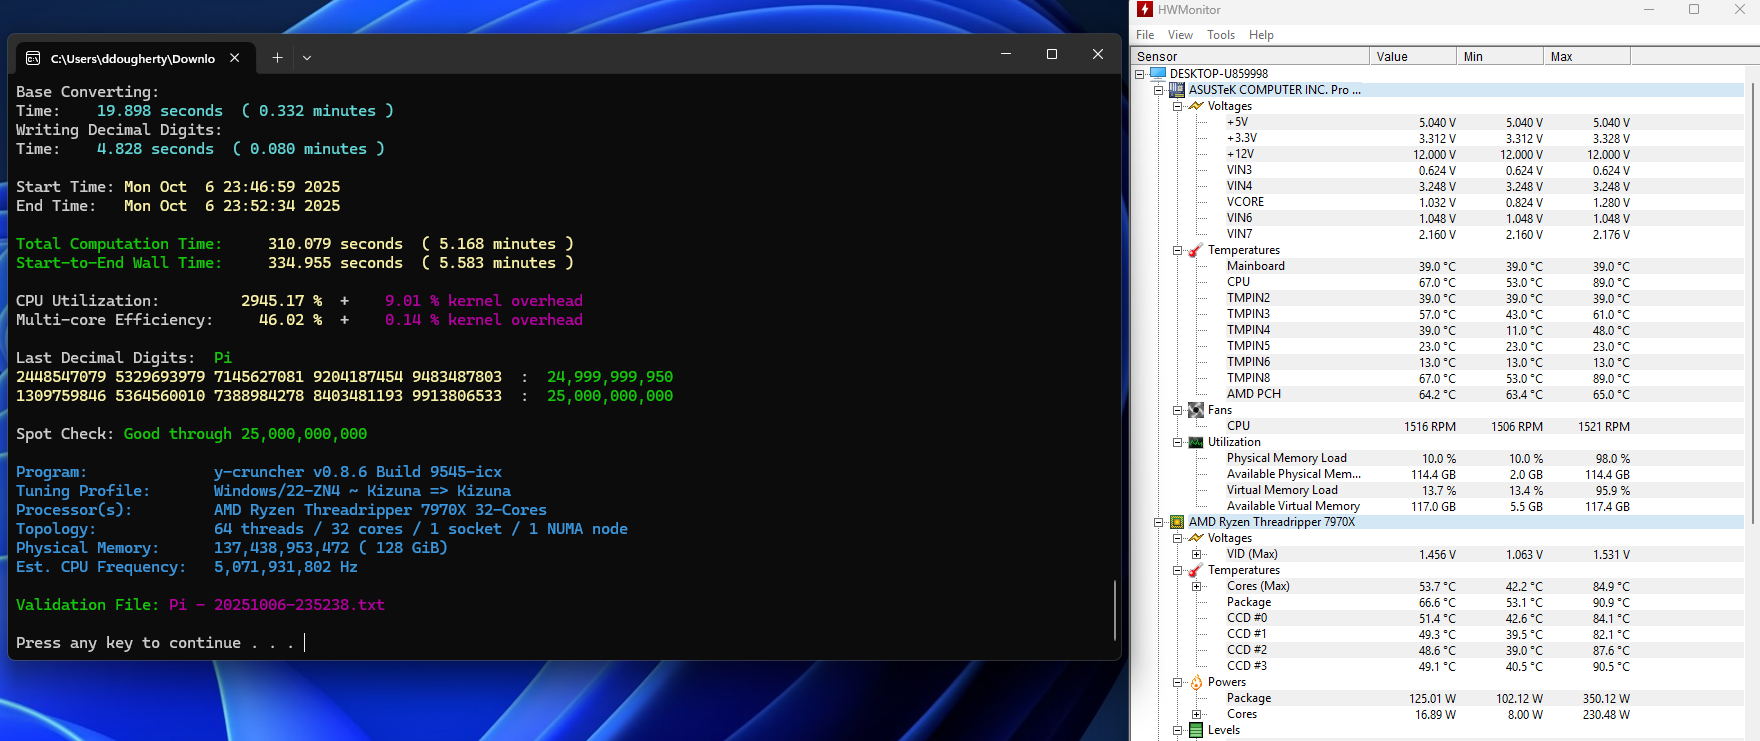Screen dimensions: 1760x741
Task: Collapse the Fans group in sensor tree
Action: tap(1178, 410)
